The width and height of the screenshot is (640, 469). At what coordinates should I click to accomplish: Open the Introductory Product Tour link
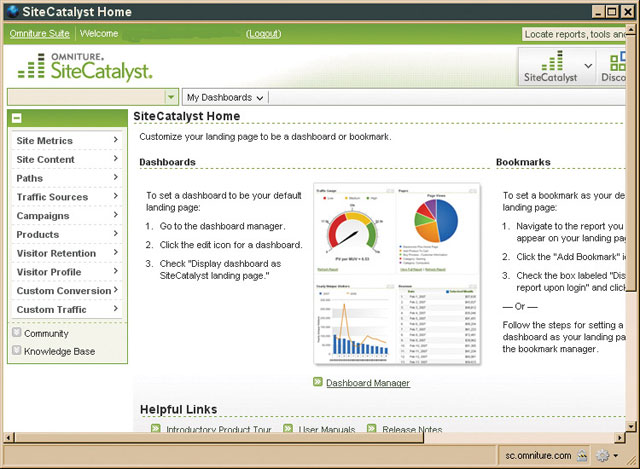click(x=219, y=429)
